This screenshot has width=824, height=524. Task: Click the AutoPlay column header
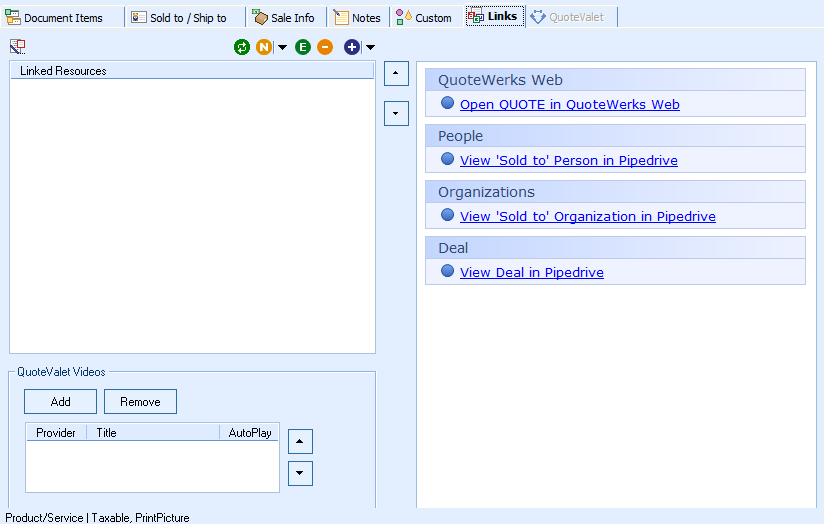click(x=249, y=433)
